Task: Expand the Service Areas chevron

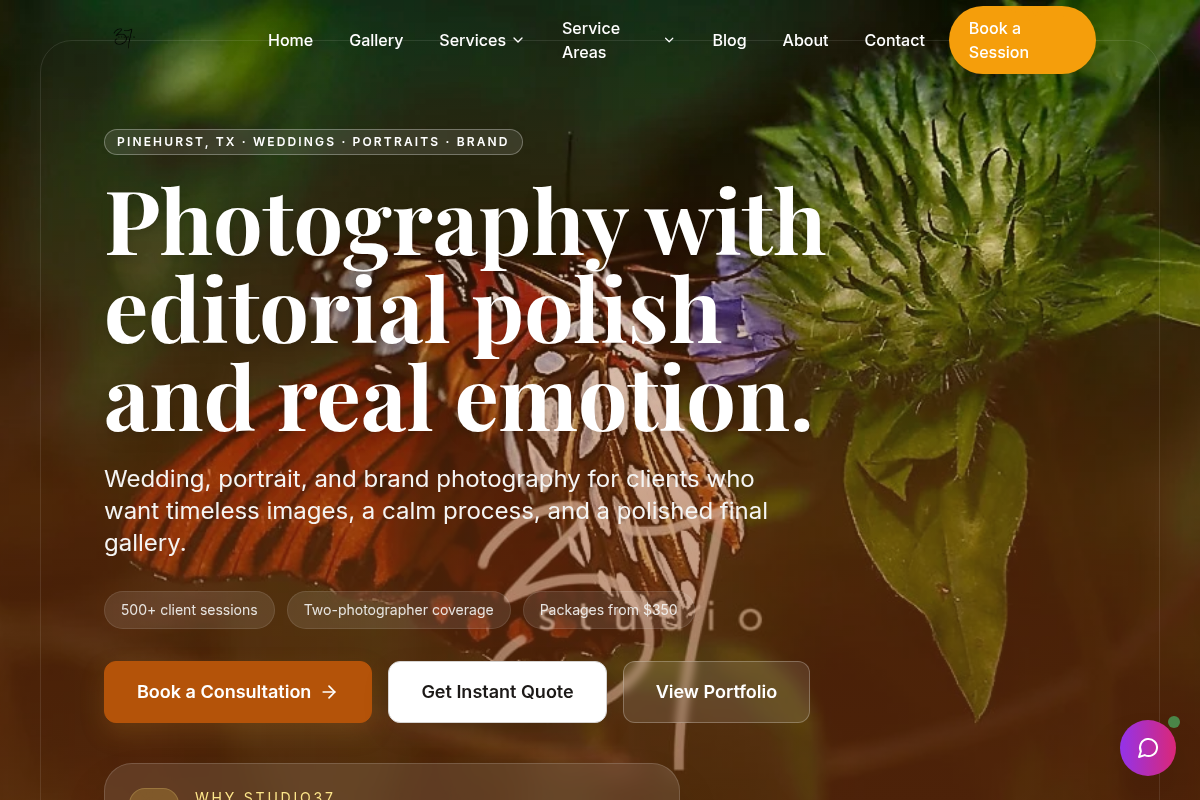Action: pos(669,40)
